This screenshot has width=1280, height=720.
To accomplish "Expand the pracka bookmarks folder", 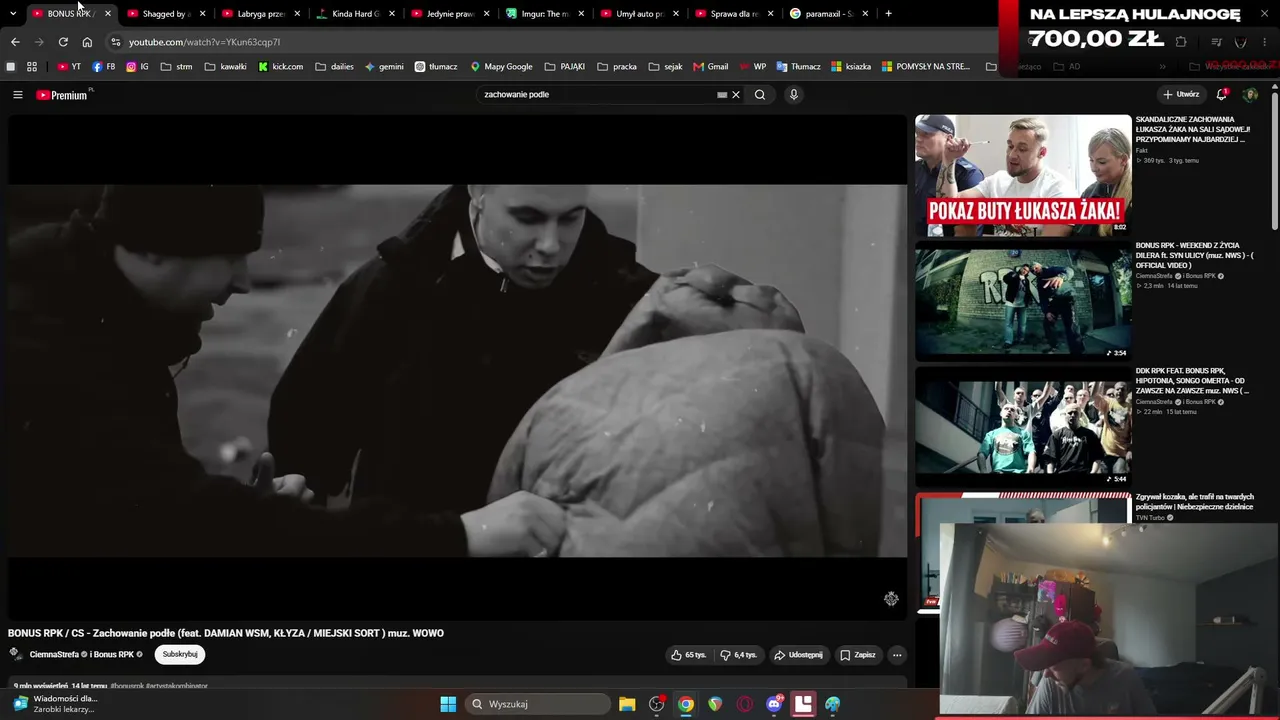I will click(616, 67).
